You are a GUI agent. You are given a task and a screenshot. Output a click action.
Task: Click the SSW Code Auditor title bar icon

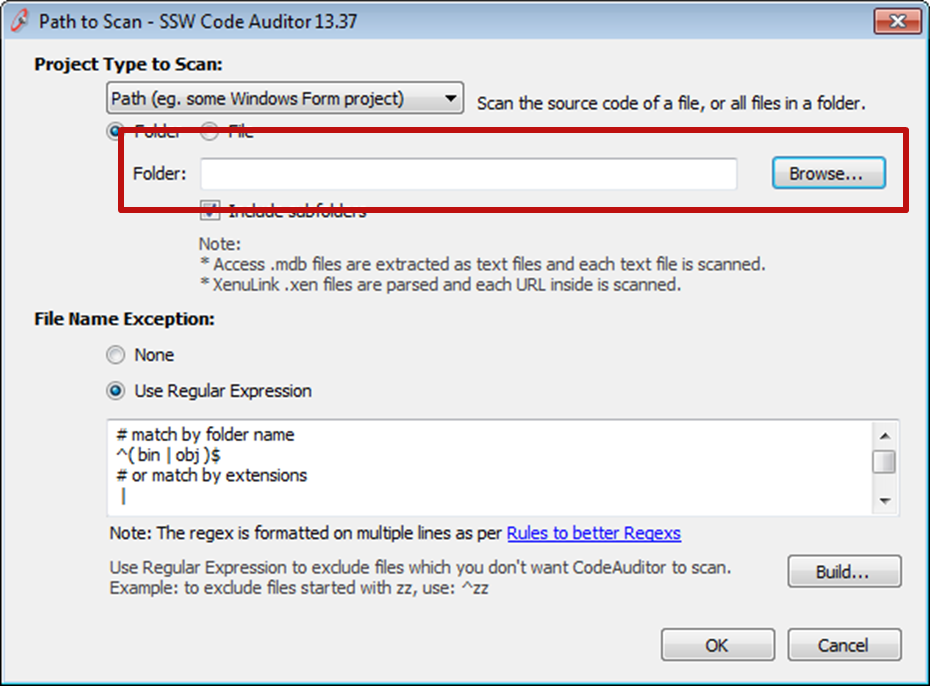pos(19,21)
